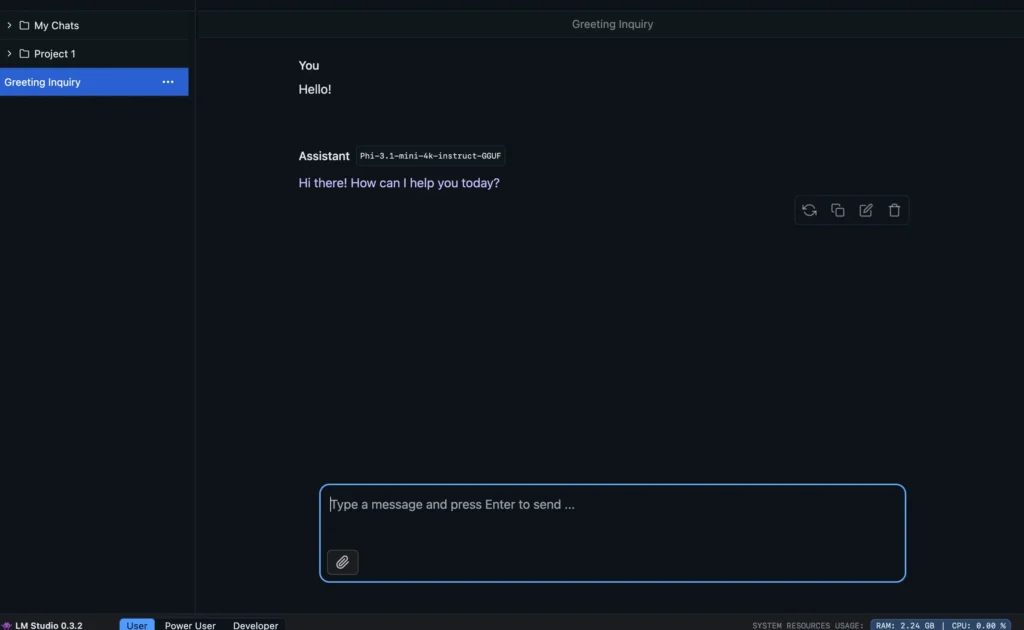Click the My Chats folder icon
The image size is (1024, 630).
pos(24,25)
